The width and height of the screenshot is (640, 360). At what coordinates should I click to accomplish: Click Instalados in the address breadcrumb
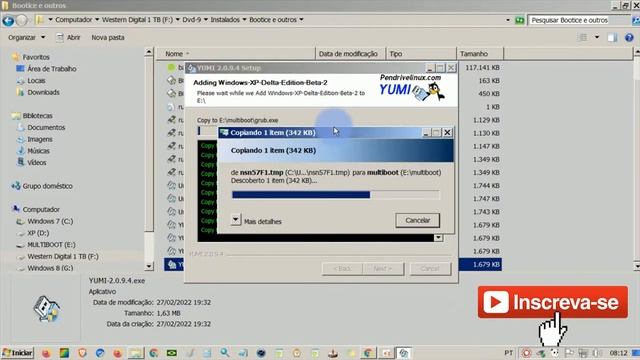click(225, 20)
